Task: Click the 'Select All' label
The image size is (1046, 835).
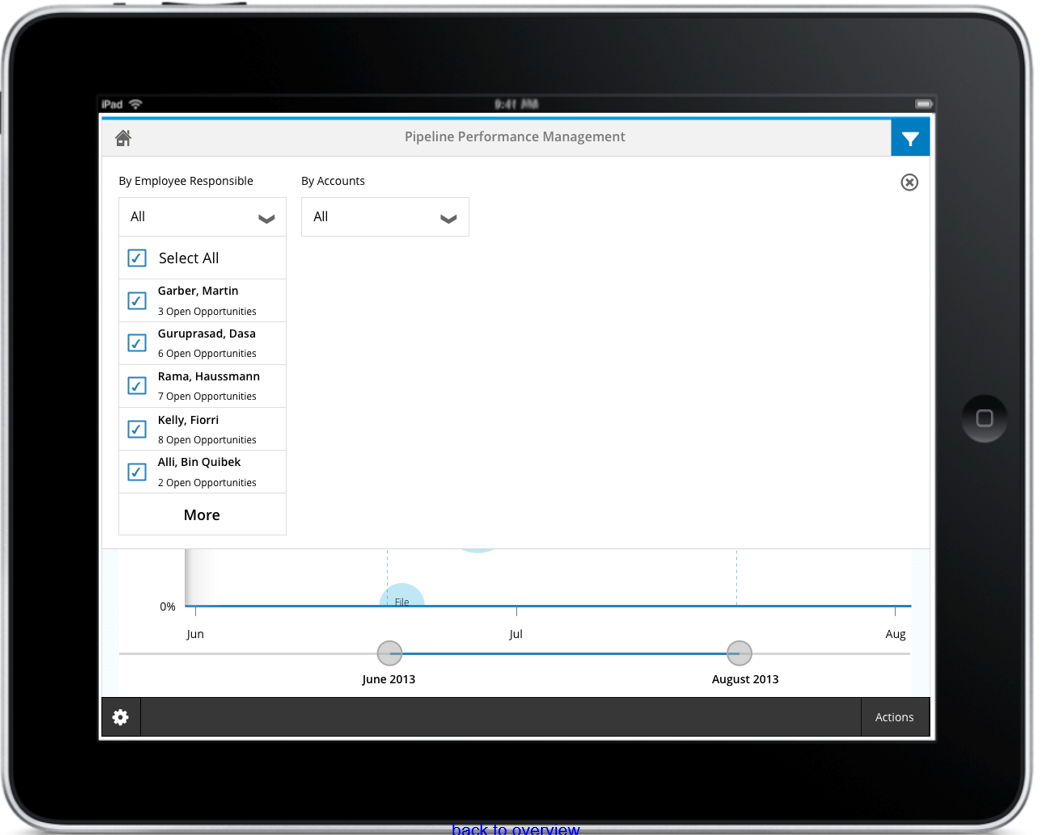Action: pos(189,258)
